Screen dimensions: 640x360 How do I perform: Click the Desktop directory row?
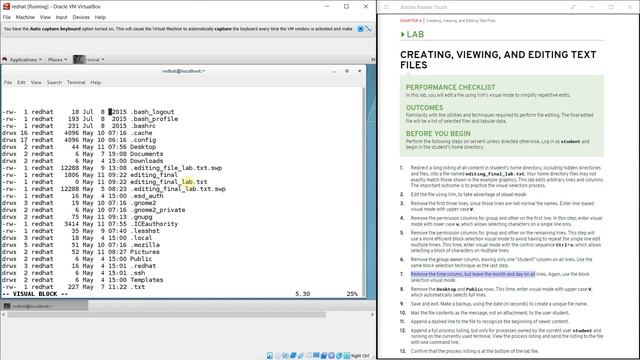pos(79,147)
